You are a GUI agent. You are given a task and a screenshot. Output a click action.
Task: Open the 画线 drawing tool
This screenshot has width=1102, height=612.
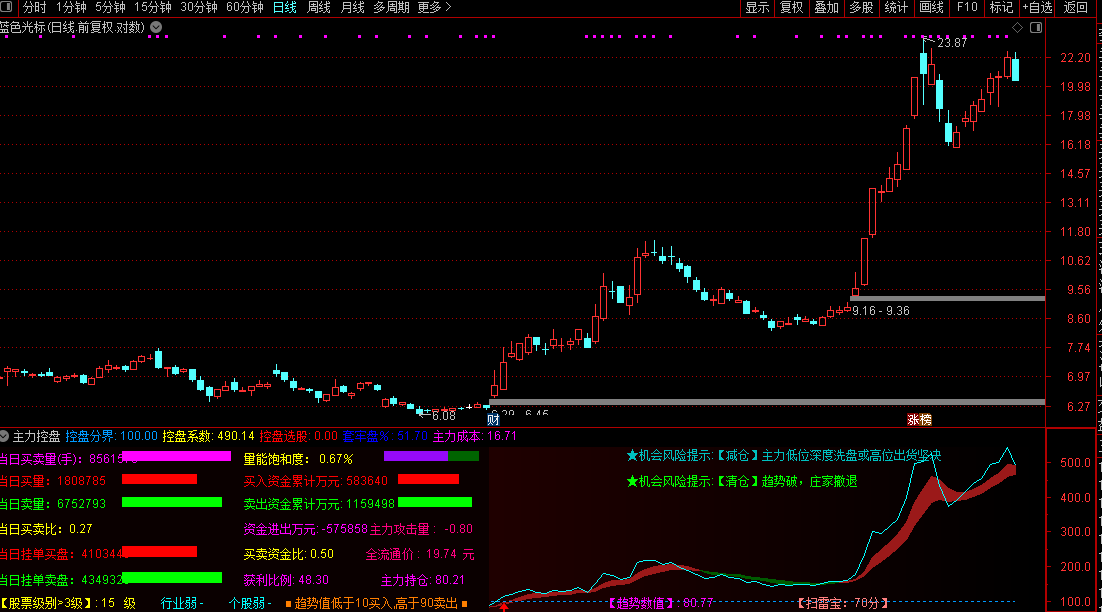pos(931,8)
